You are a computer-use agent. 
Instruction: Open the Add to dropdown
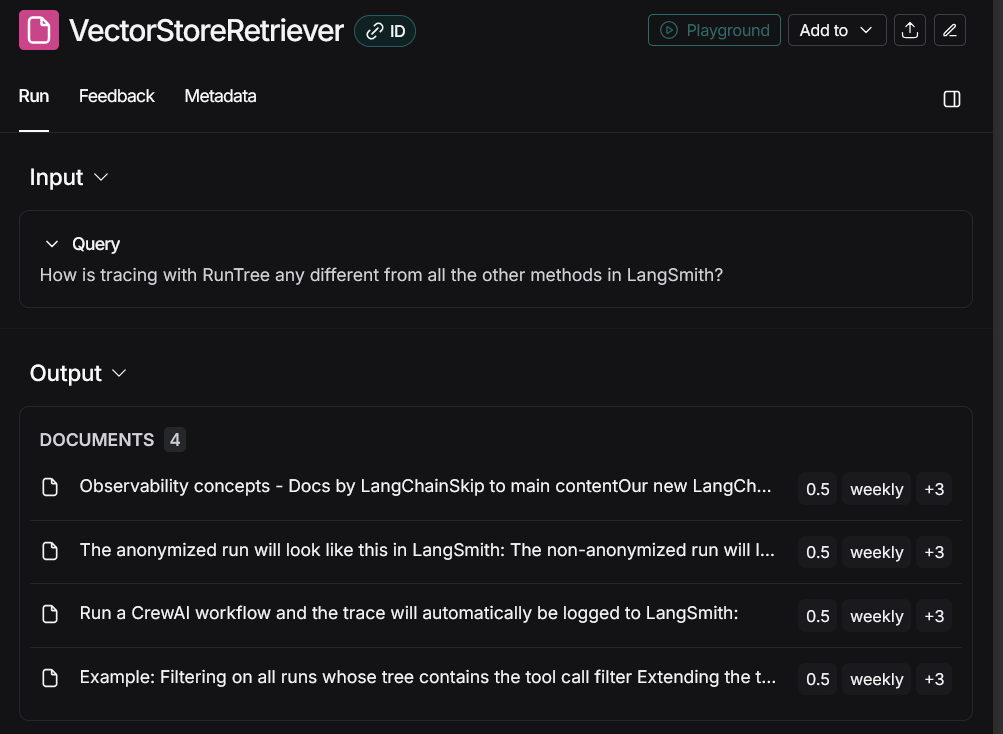[x=837, y=30]
